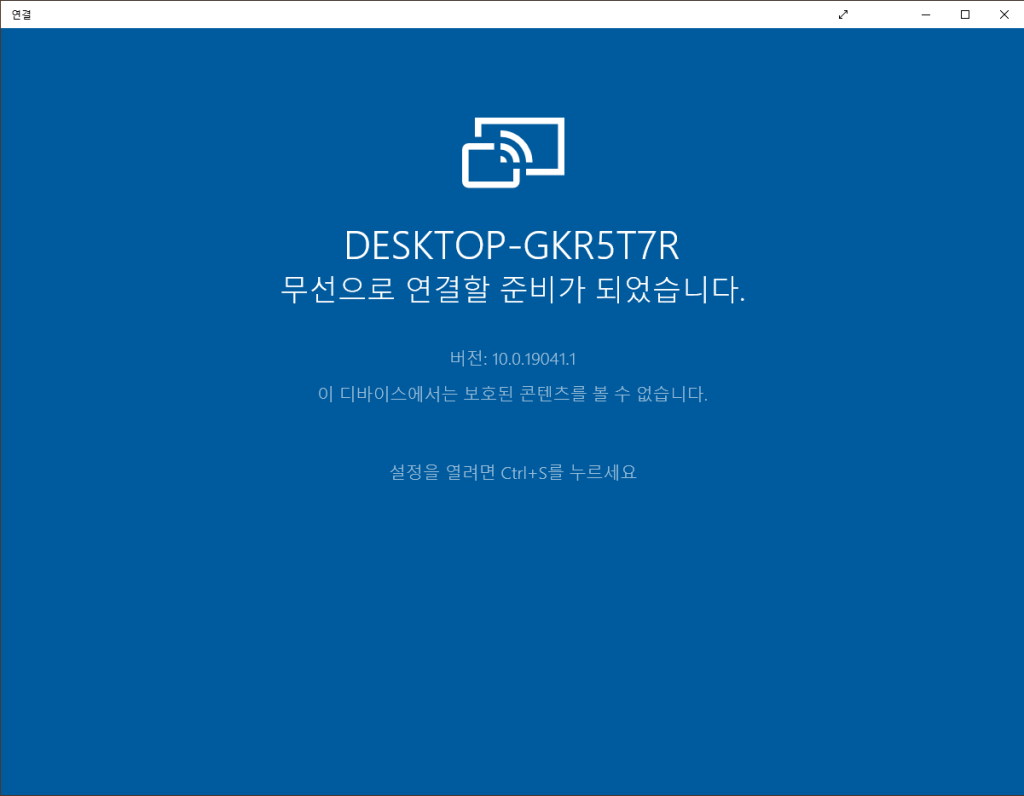Maximize the 연결 window
The height and width of the screenshot is (796, 1024).
965,14
